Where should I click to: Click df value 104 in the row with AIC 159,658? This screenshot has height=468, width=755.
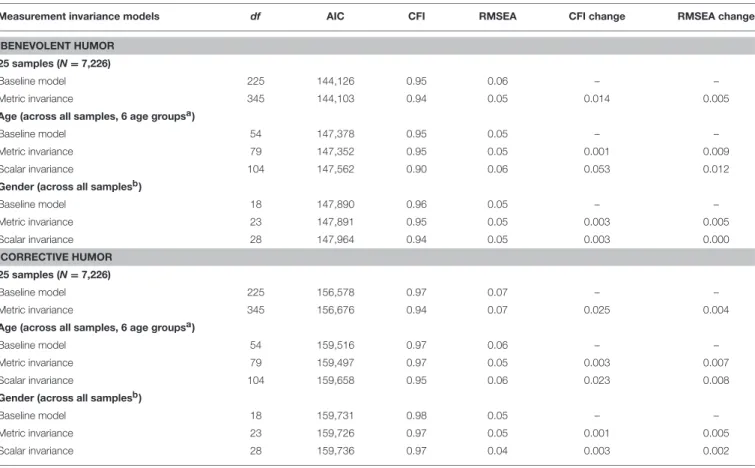pos(256,380)
